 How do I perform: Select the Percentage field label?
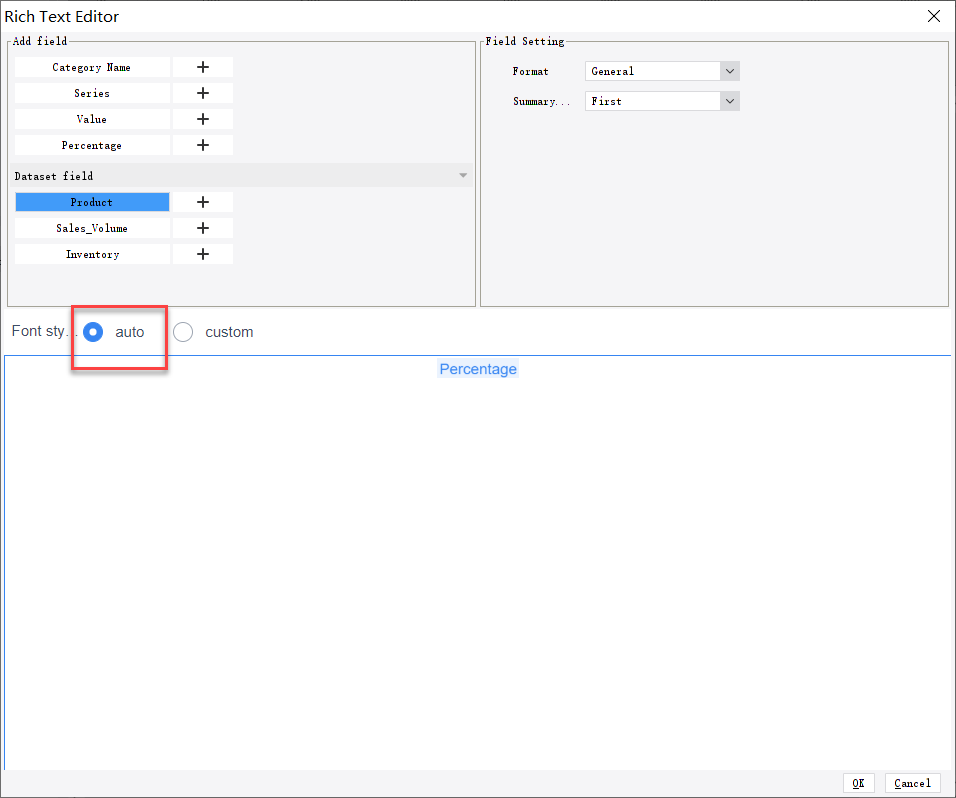point(92,145)
